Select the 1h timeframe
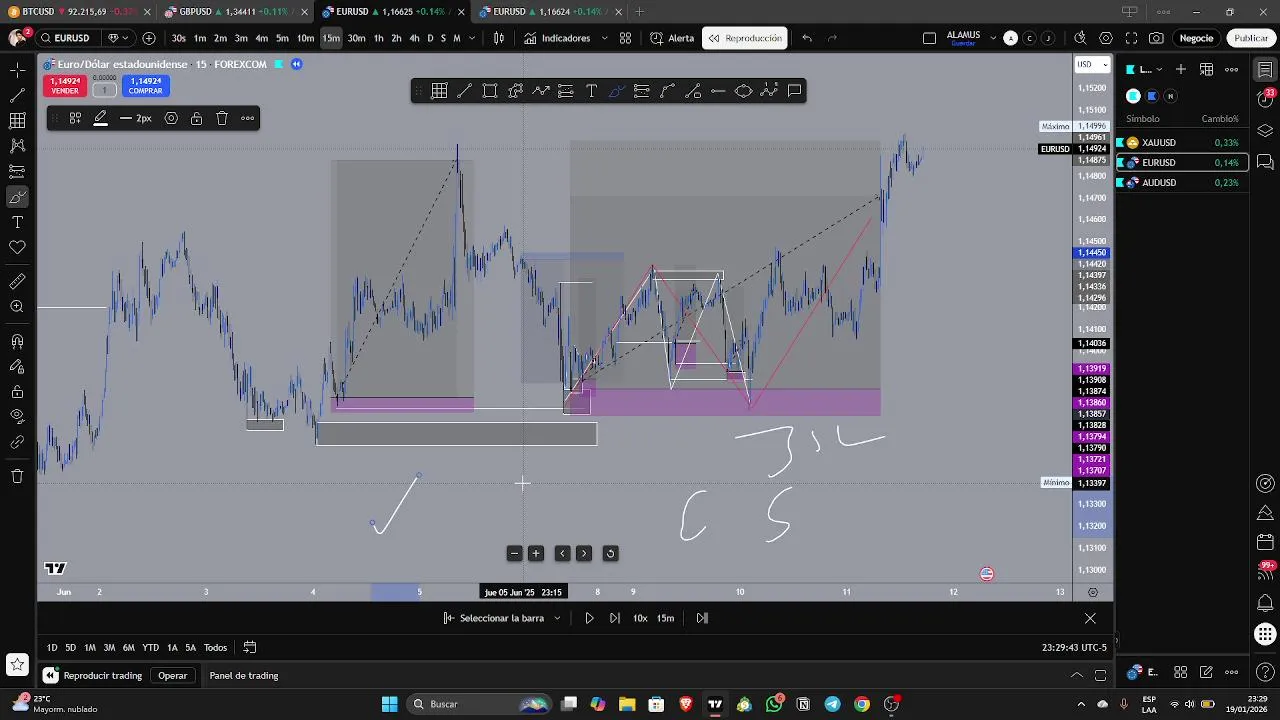The height and width of the screenshot is (720, 1280). click(x=378, y=38)
